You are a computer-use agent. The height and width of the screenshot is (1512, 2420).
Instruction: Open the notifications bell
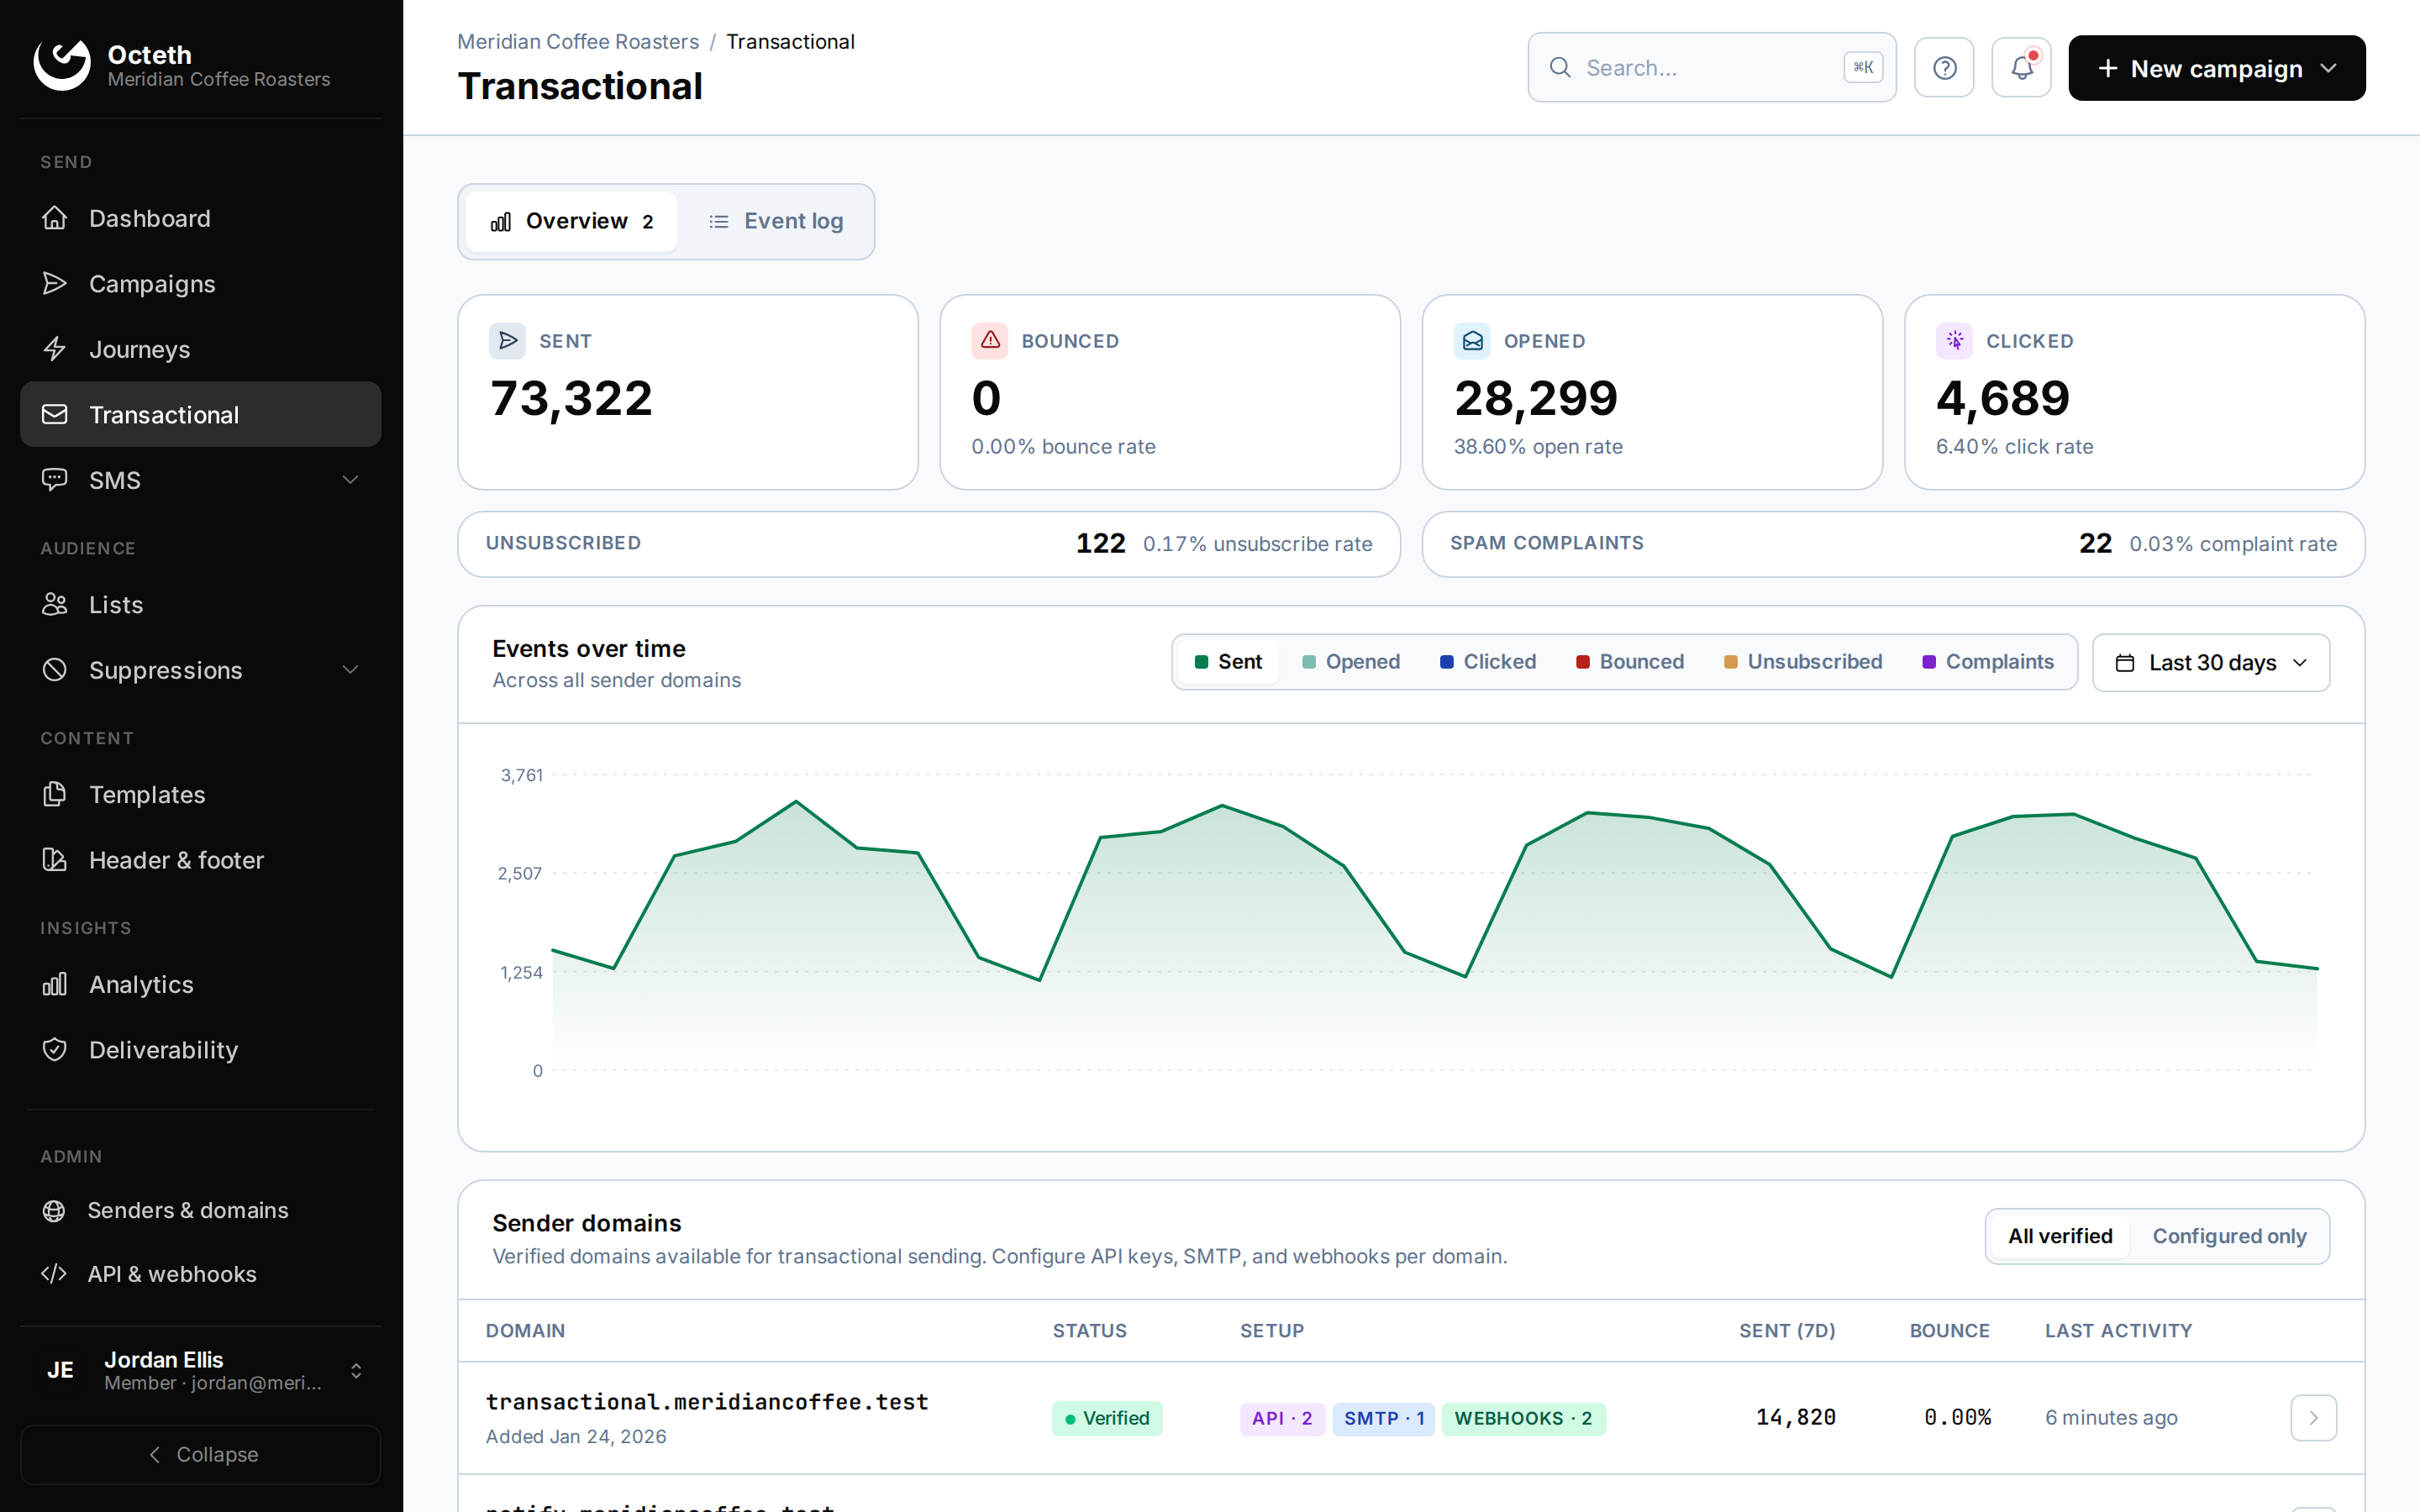(x=2021, y=68)
